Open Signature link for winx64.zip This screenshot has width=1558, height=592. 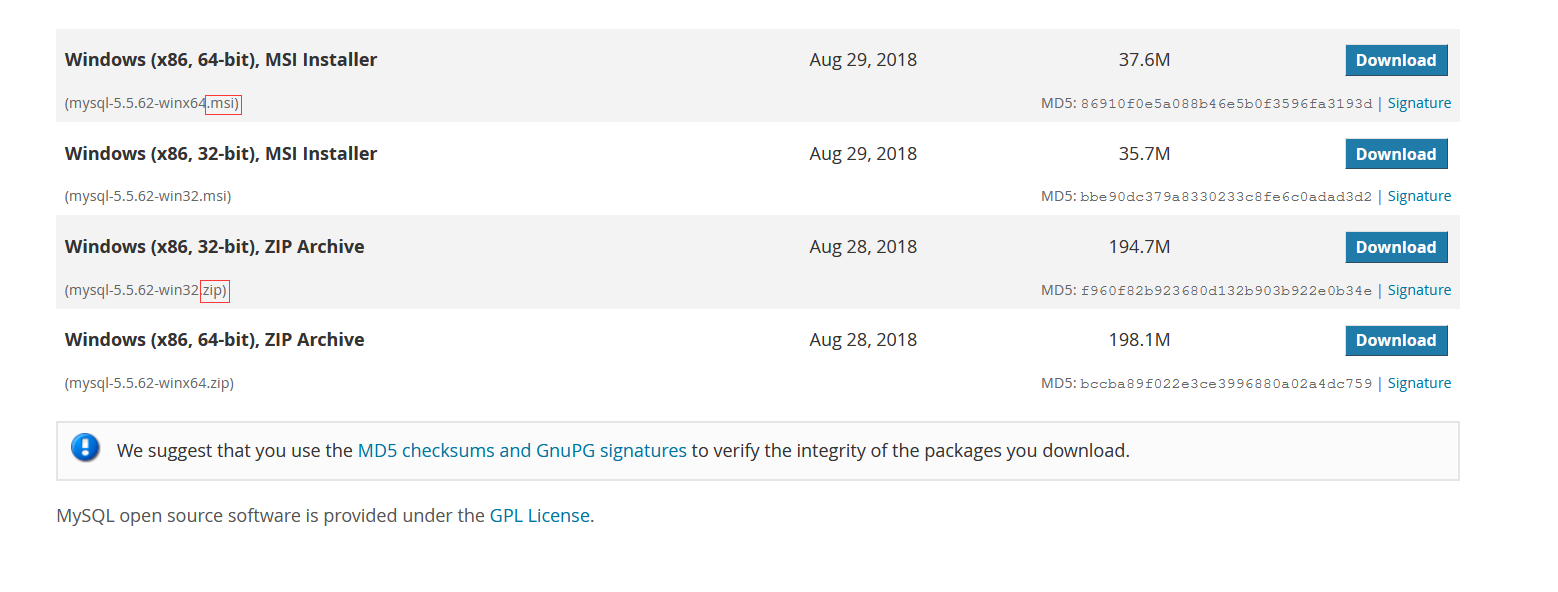click(1419, 383)
